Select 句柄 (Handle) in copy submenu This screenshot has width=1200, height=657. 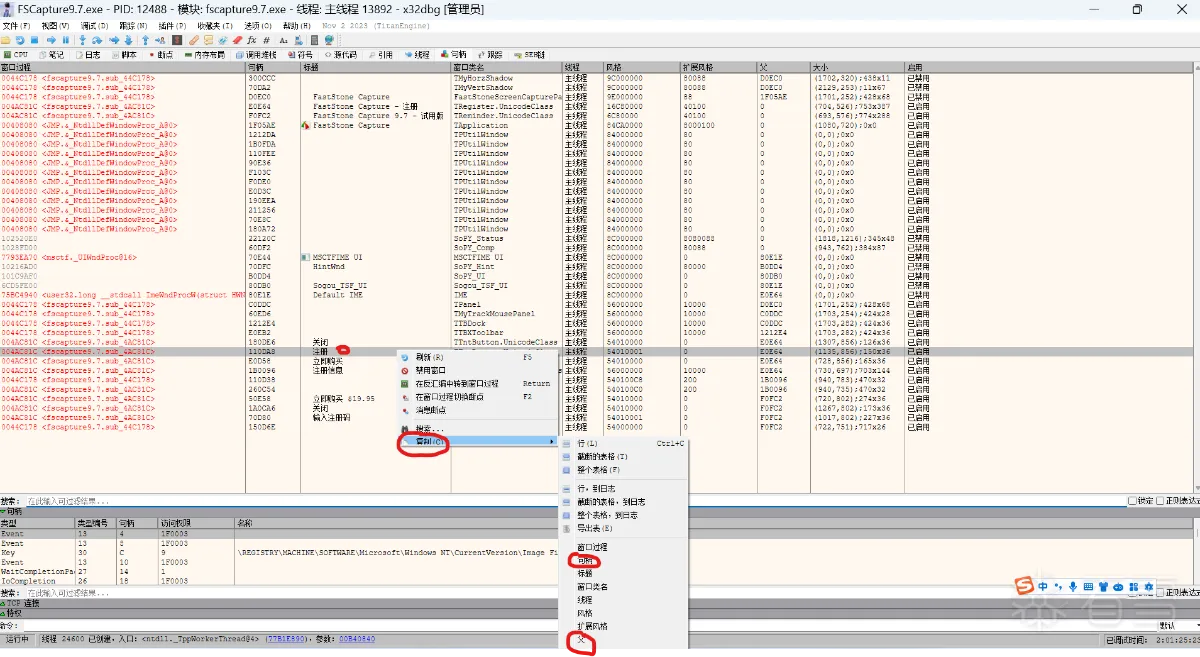[x=623, y=561]
